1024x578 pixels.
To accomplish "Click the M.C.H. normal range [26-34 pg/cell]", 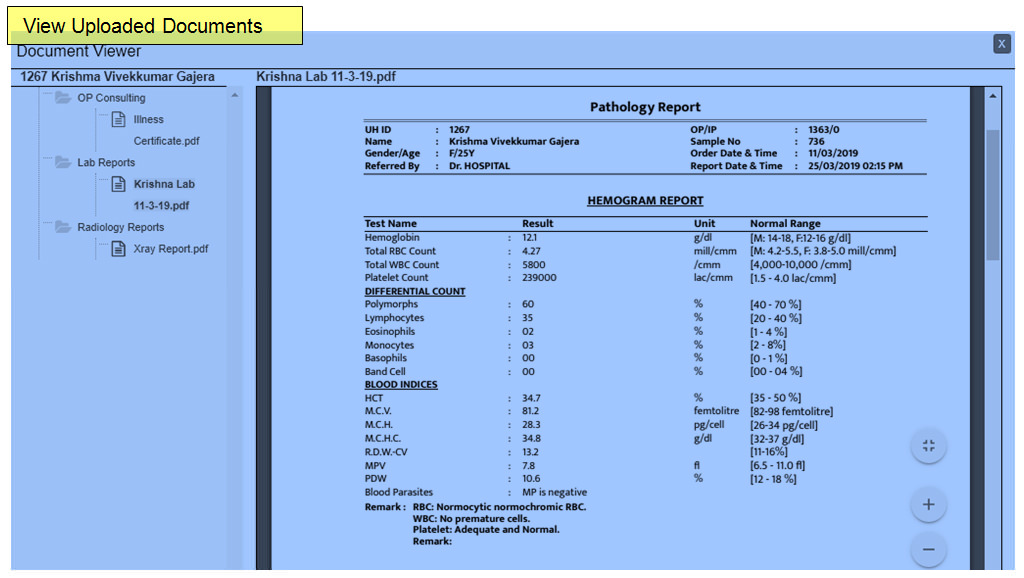I will 784,425.
